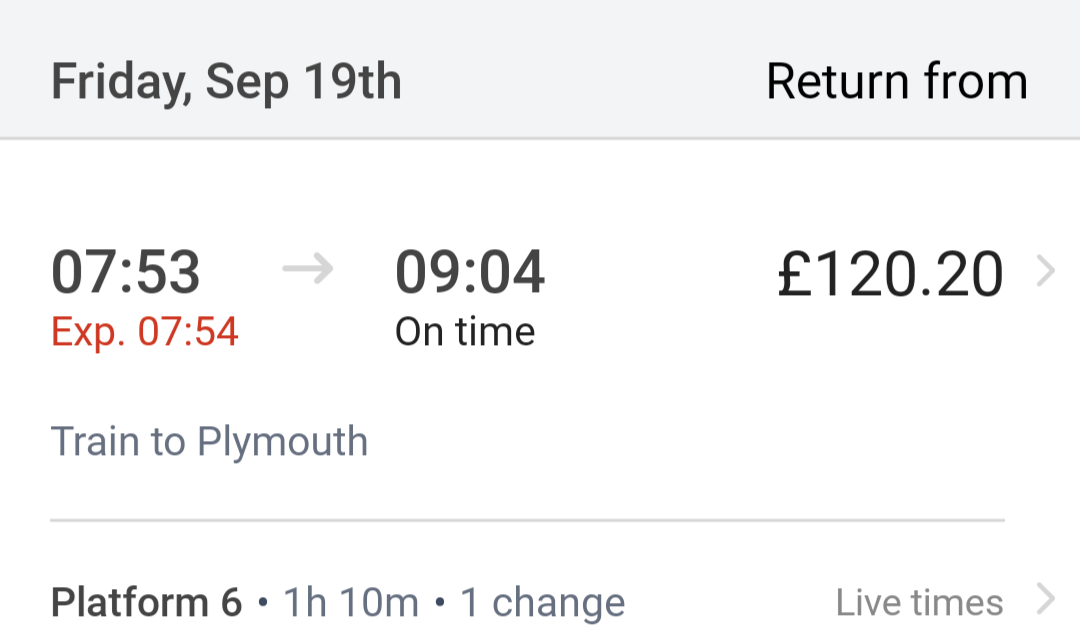Screen dimensions: 1080x643
Task: Click the arrow between departure and arrival times
Action: (307, 271)
